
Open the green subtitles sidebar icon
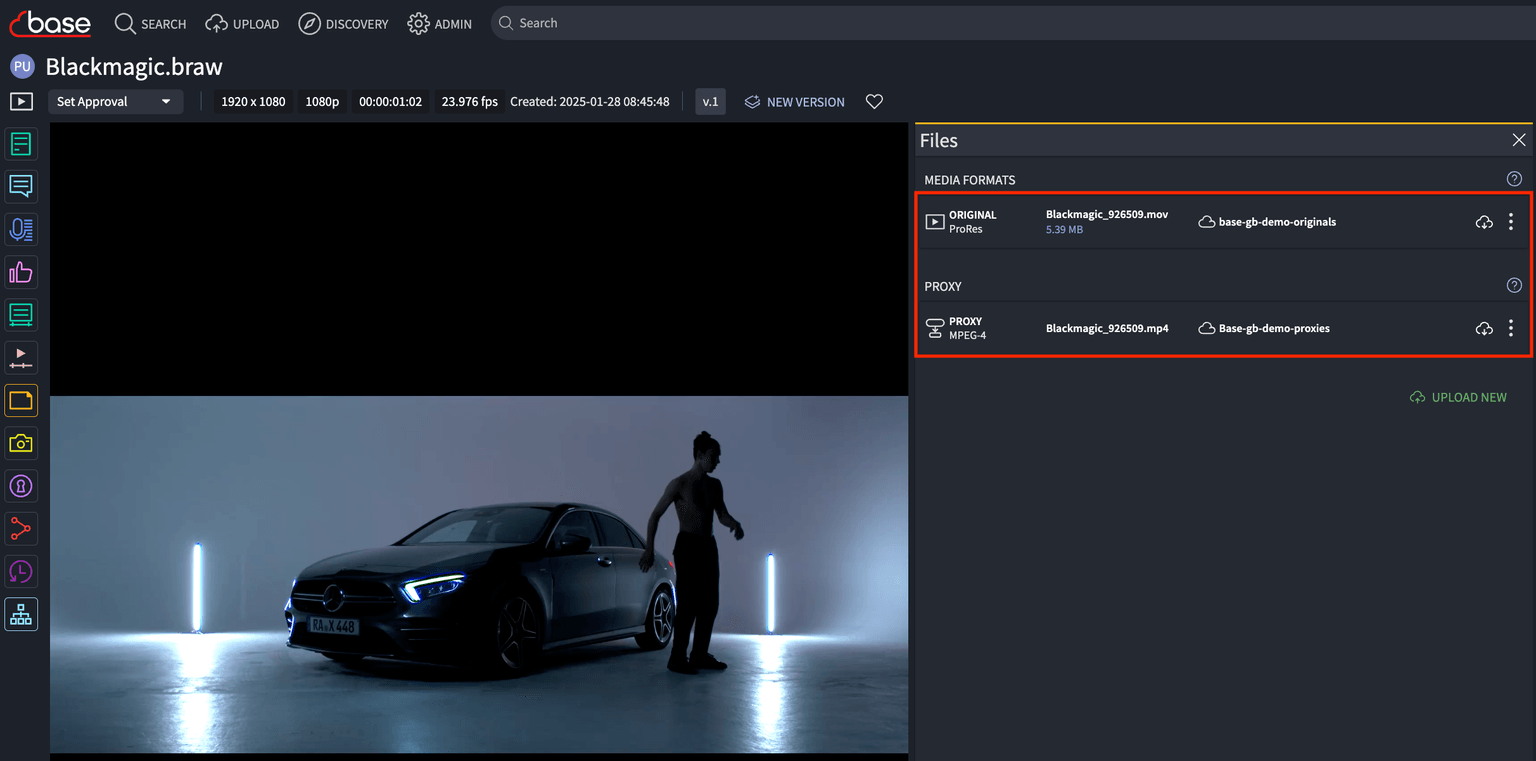pos(21,315)
